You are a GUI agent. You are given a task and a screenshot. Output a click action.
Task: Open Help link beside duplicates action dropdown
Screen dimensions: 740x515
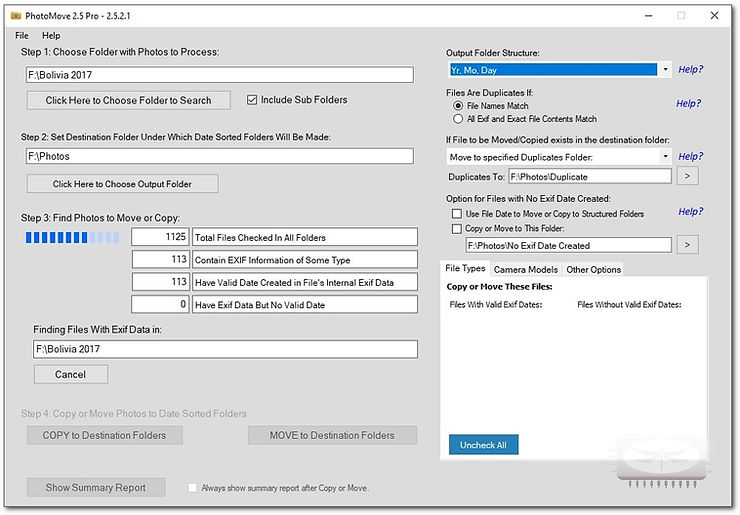pyautogui.click(x=690, y=156)
